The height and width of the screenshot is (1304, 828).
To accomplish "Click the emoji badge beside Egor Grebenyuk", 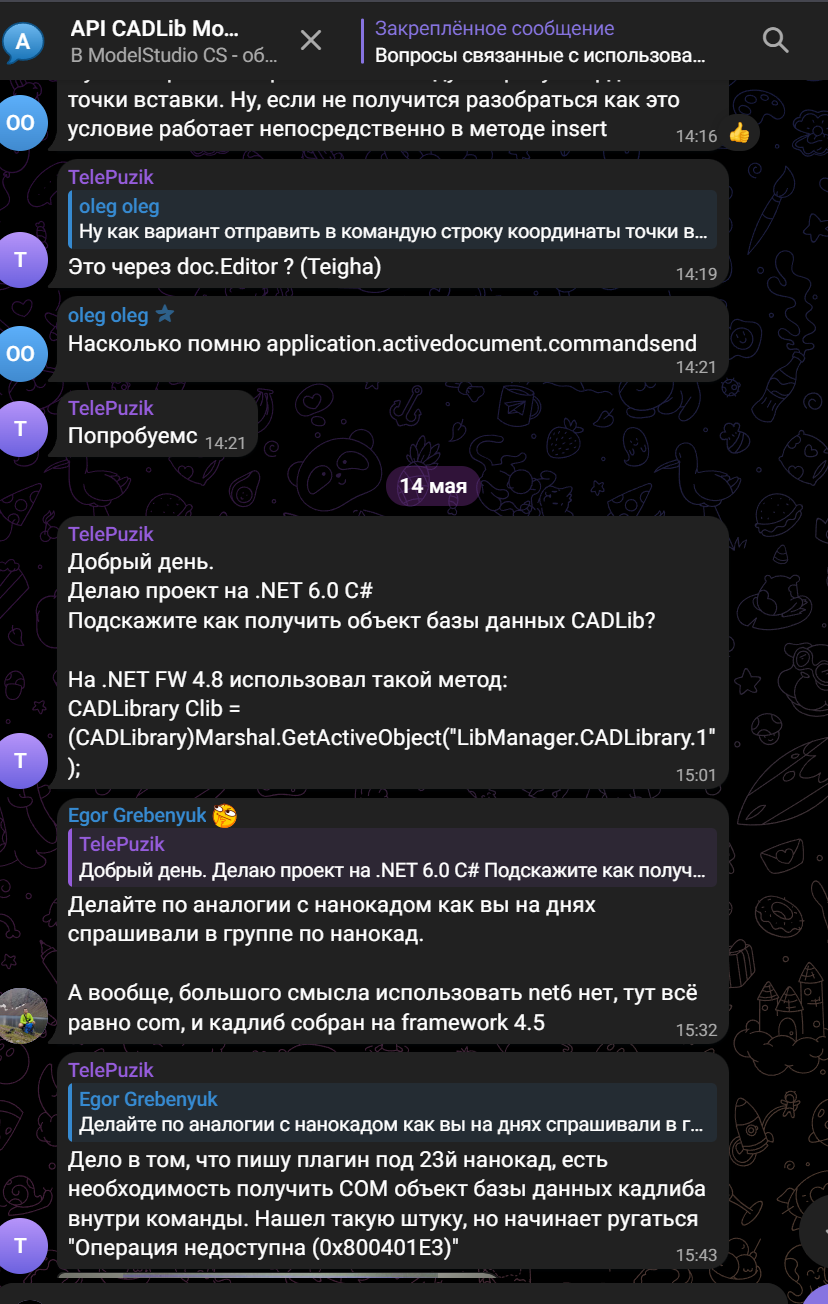I will [224, 816].
